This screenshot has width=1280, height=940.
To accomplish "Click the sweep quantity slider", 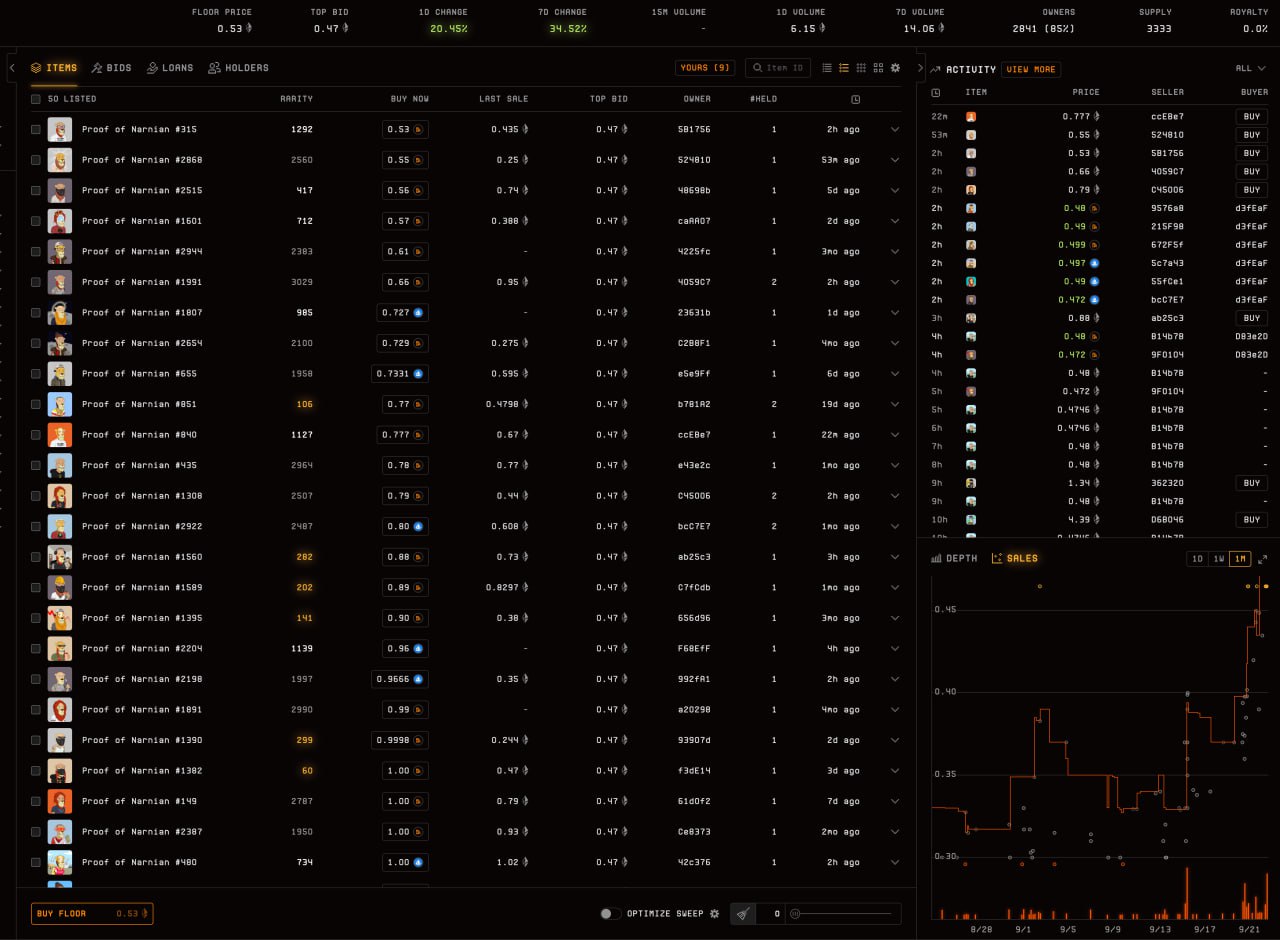I will 842,914.
